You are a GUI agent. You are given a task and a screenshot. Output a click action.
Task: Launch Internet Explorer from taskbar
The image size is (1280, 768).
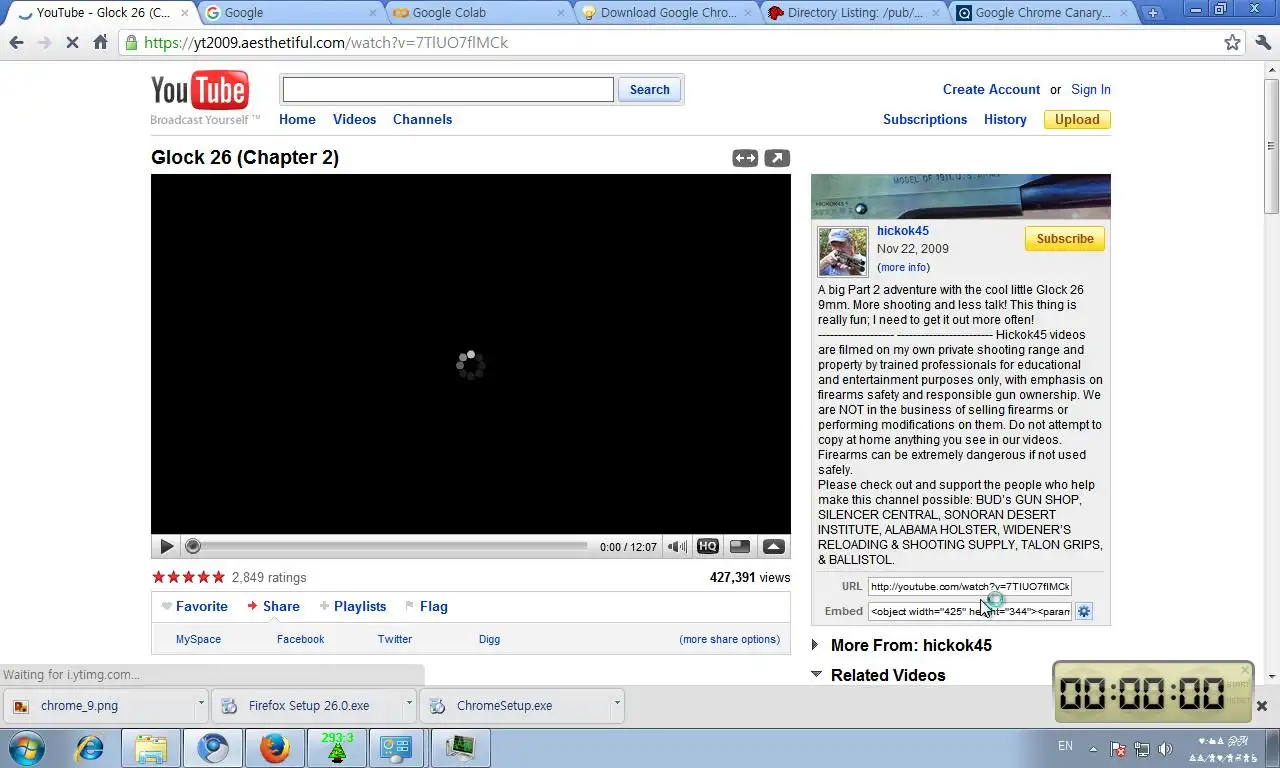[x=90, y=748]
